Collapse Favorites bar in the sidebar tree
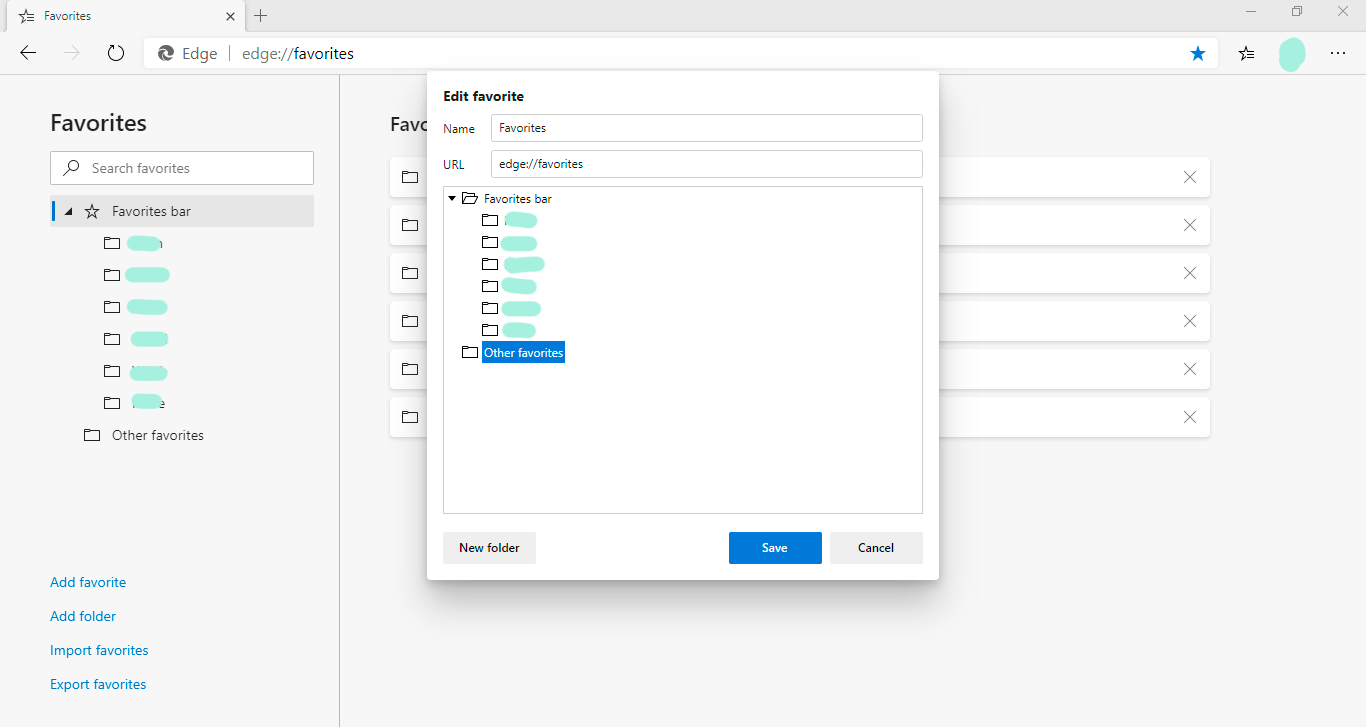Viewport: 1366px width, 727px height. 68,211
